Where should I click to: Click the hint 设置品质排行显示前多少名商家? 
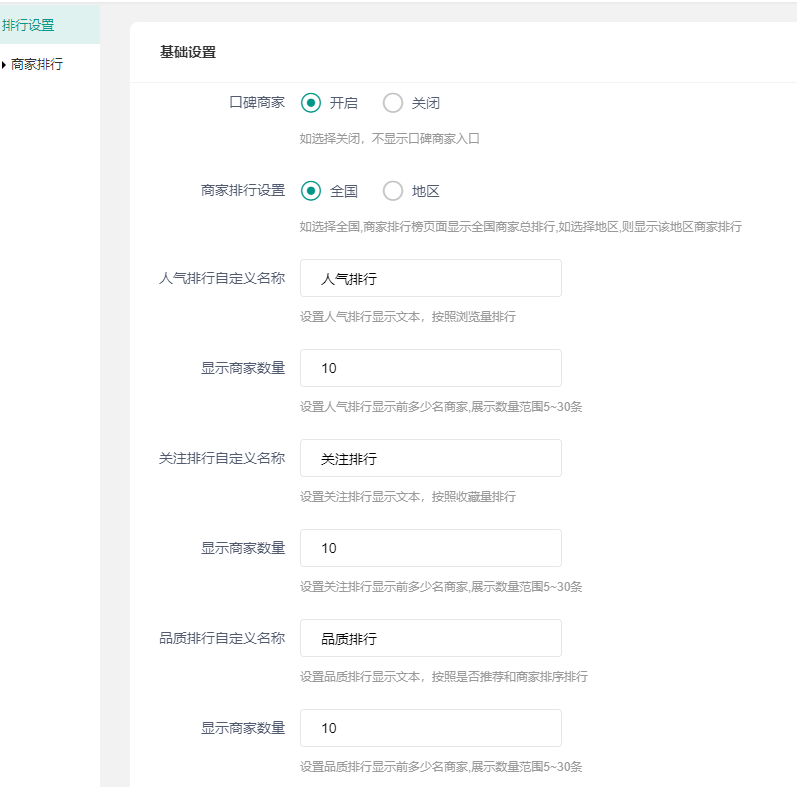tap(441, 767)
